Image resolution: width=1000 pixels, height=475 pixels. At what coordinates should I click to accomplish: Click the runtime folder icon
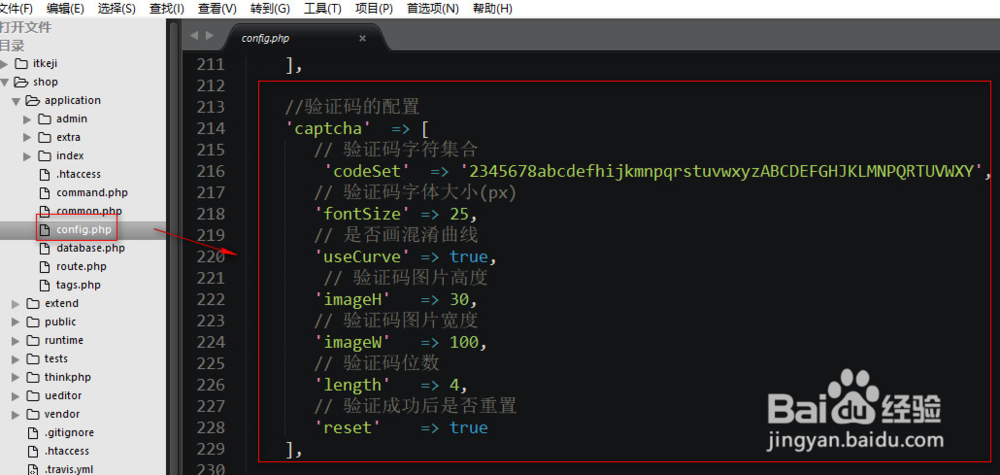pyautogui.click(x=33, y=340)
